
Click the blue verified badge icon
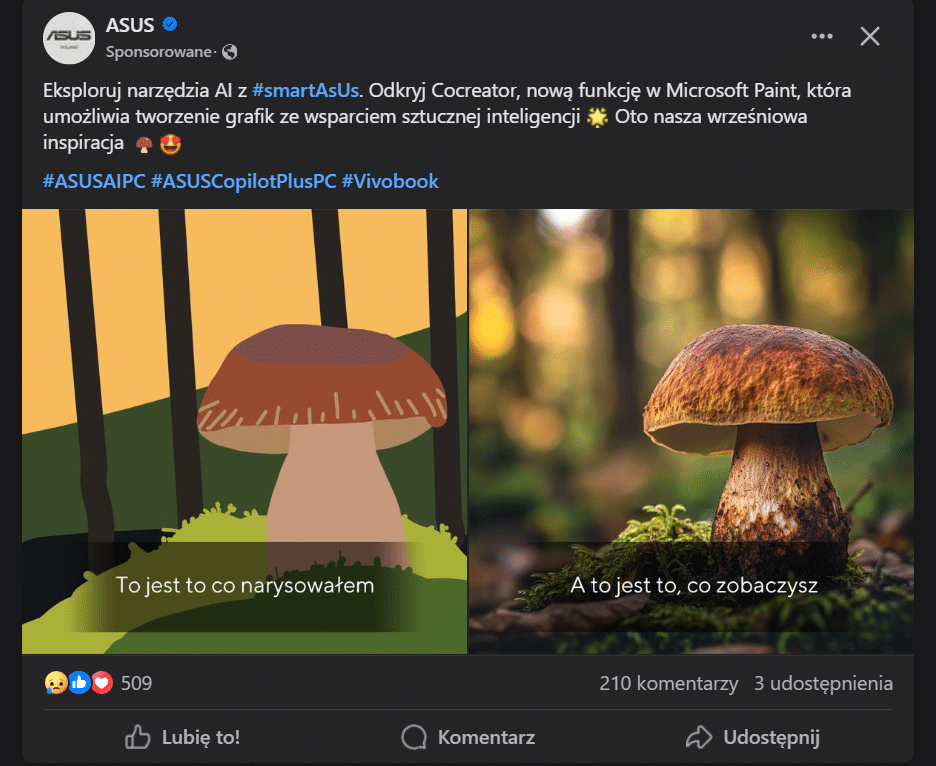click(x=170, y=25)
